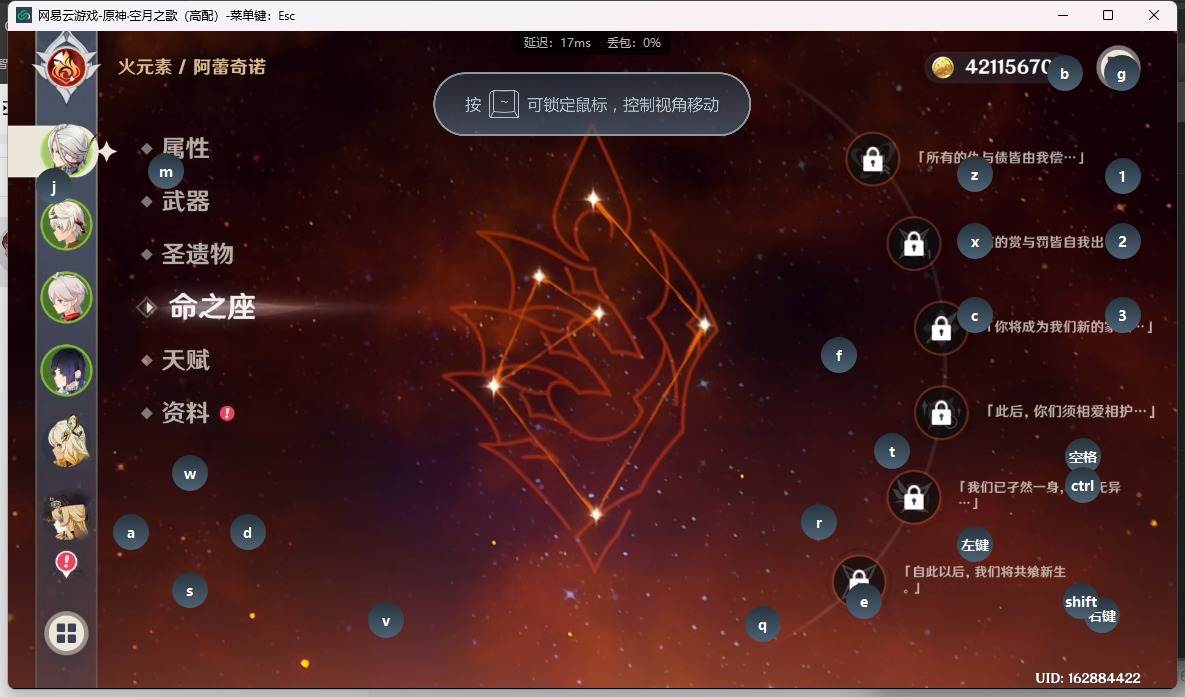Viewport: 1185px width, 697px height.
Task: Click the overlay key bubble labeled m
Action: pos(166,172)
